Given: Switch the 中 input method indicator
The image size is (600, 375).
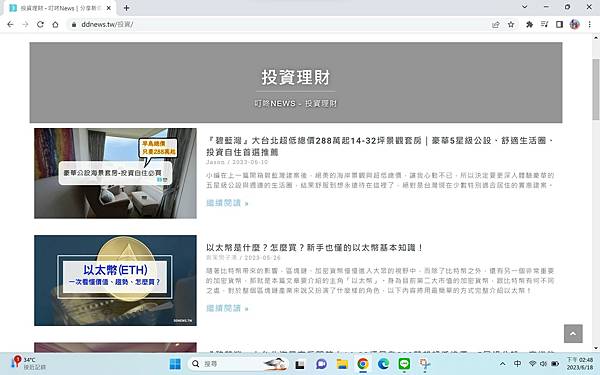Looking at the screenshot, I should (x=517, y=364).
